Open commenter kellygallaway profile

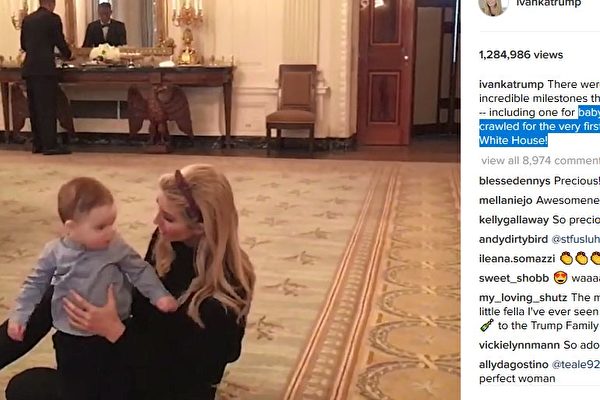click(514, 220)
